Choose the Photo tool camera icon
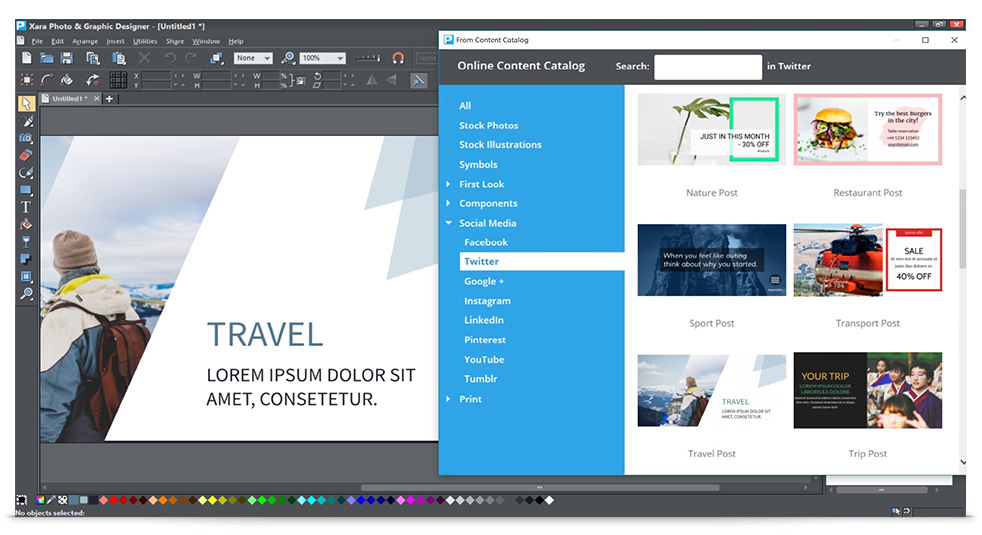The height and width of the screenshot is (535, 982). click(26, 138)
